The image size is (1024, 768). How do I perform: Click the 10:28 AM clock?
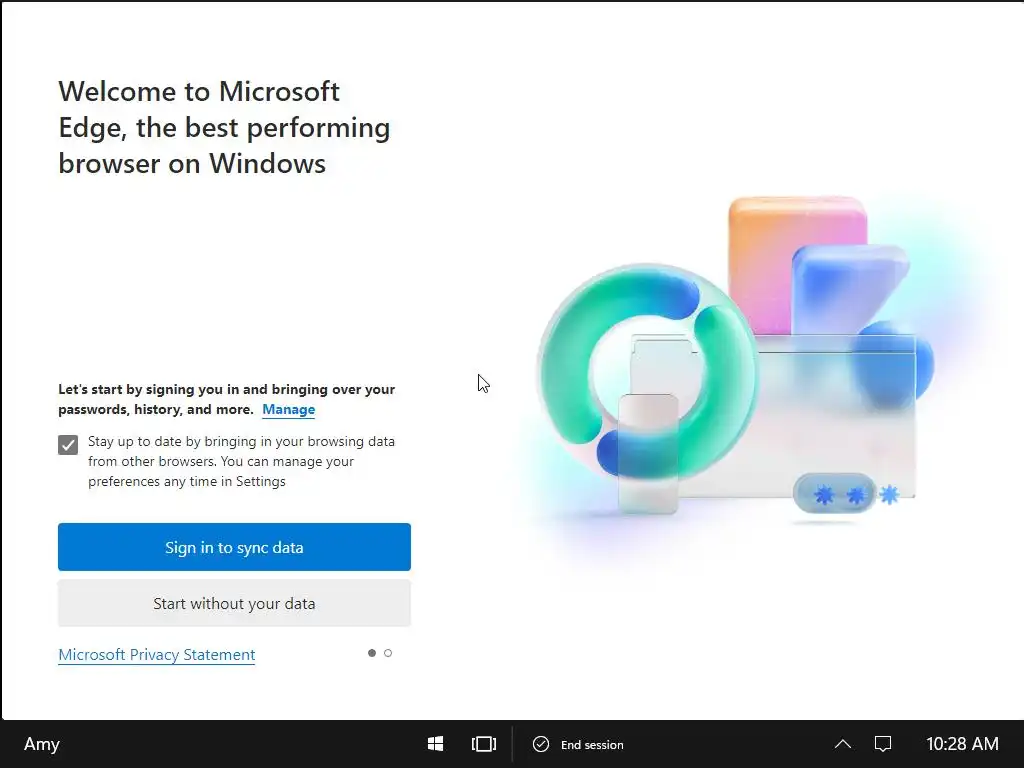(963, 744)
